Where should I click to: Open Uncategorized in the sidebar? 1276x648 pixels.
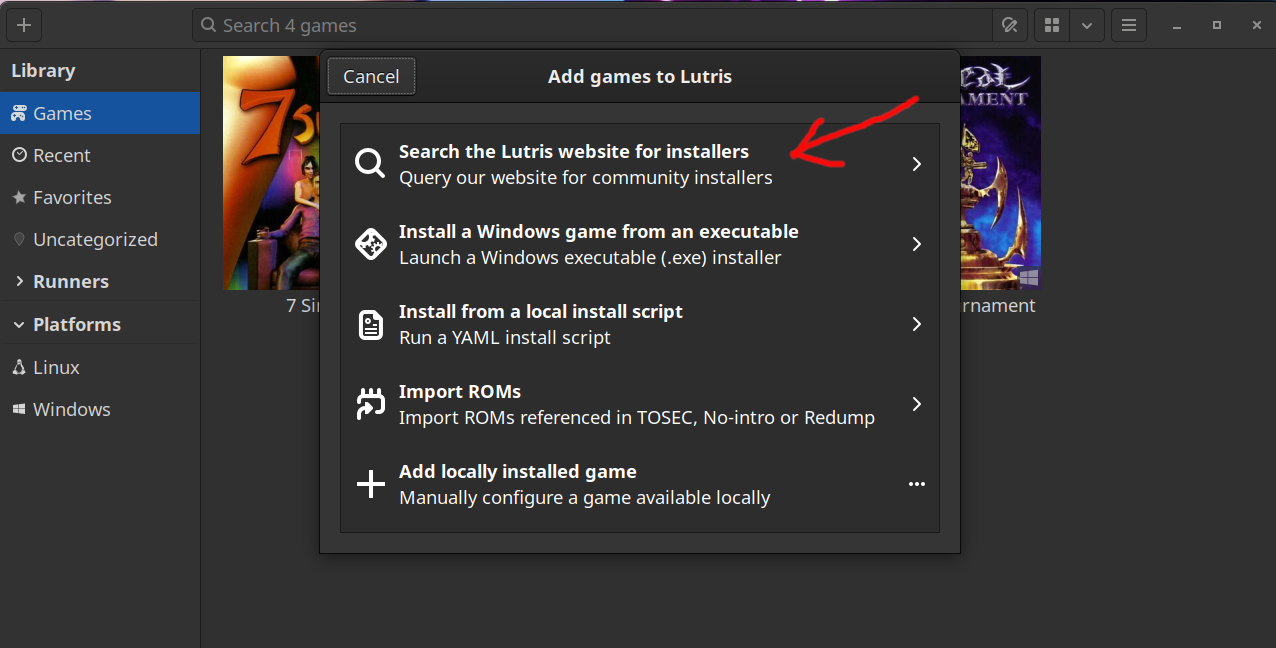(100, 239)
